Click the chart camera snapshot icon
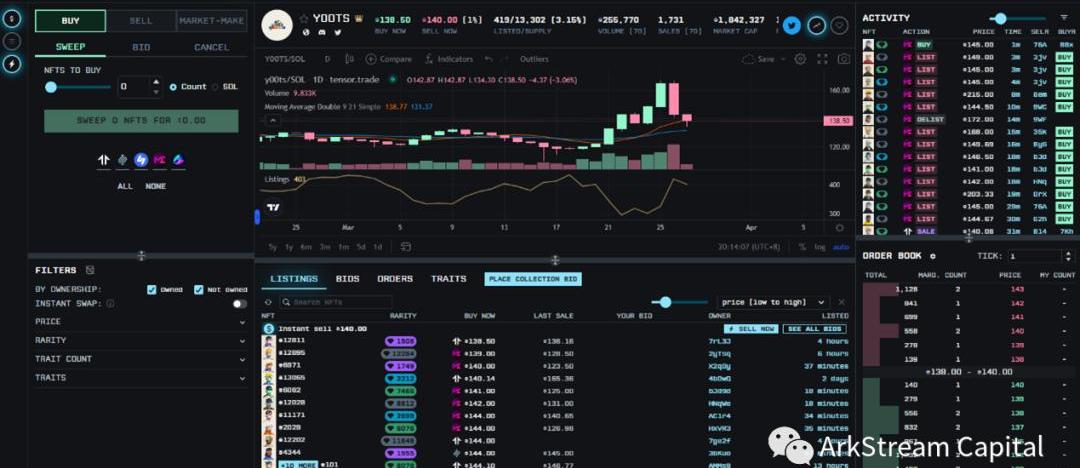Viewport: 1080px width, 468px height. click(x=844, y=59)
